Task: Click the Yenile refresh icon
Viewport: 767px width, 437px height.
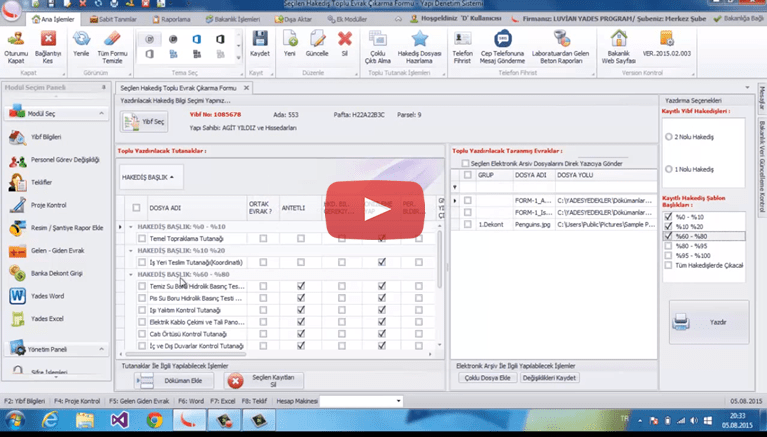Action: [x=81, y=45]
